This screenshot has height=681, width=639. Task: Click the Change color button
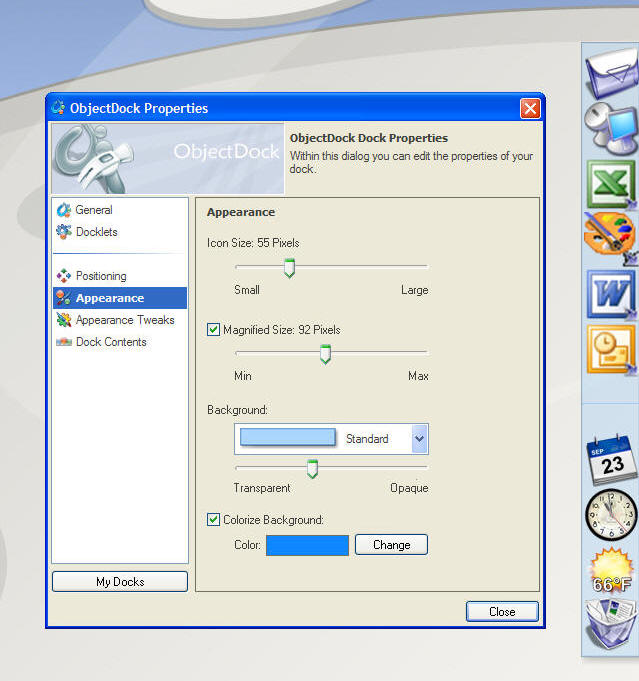(x=391, y=545)
